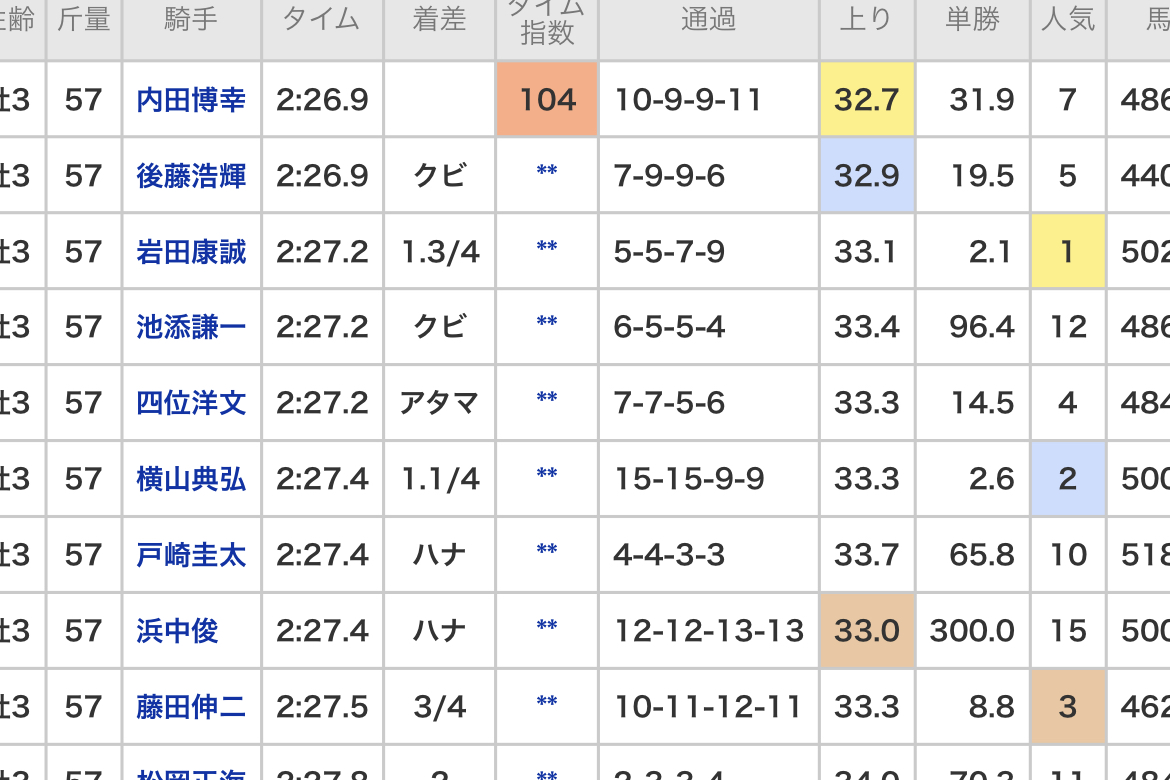This screenshot has height=780, width=1170.
Task: Open 四位洋文 jockey page
Action: (191, 404)
